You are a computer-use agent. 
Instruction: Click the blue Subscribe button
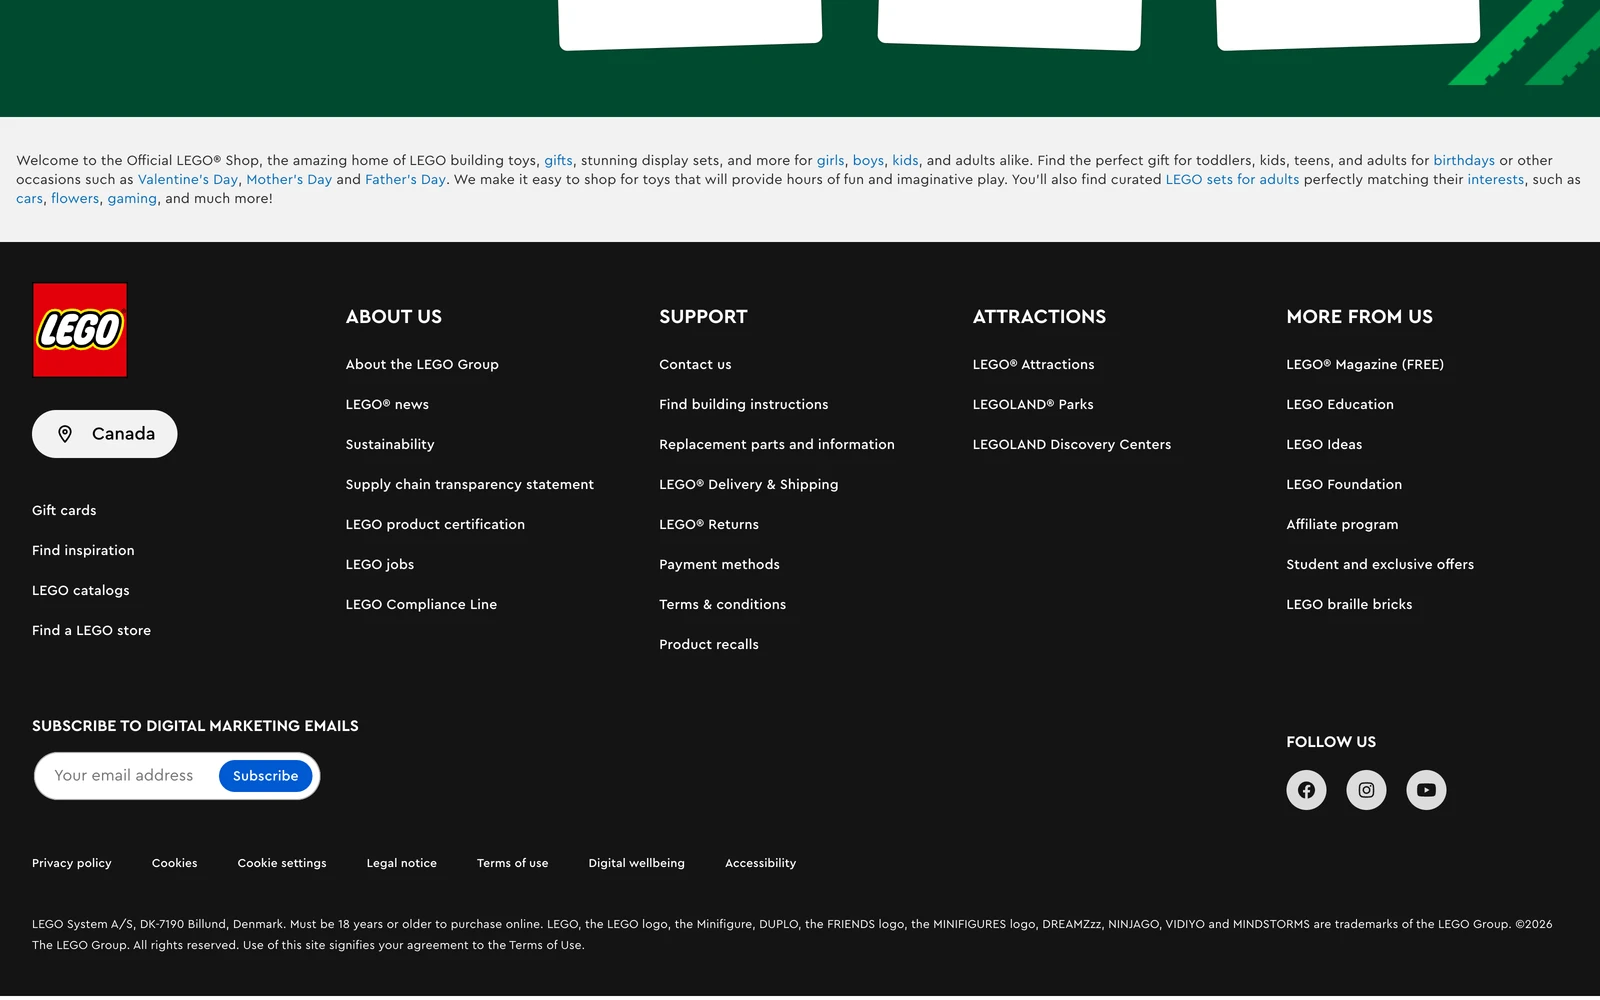265,776
